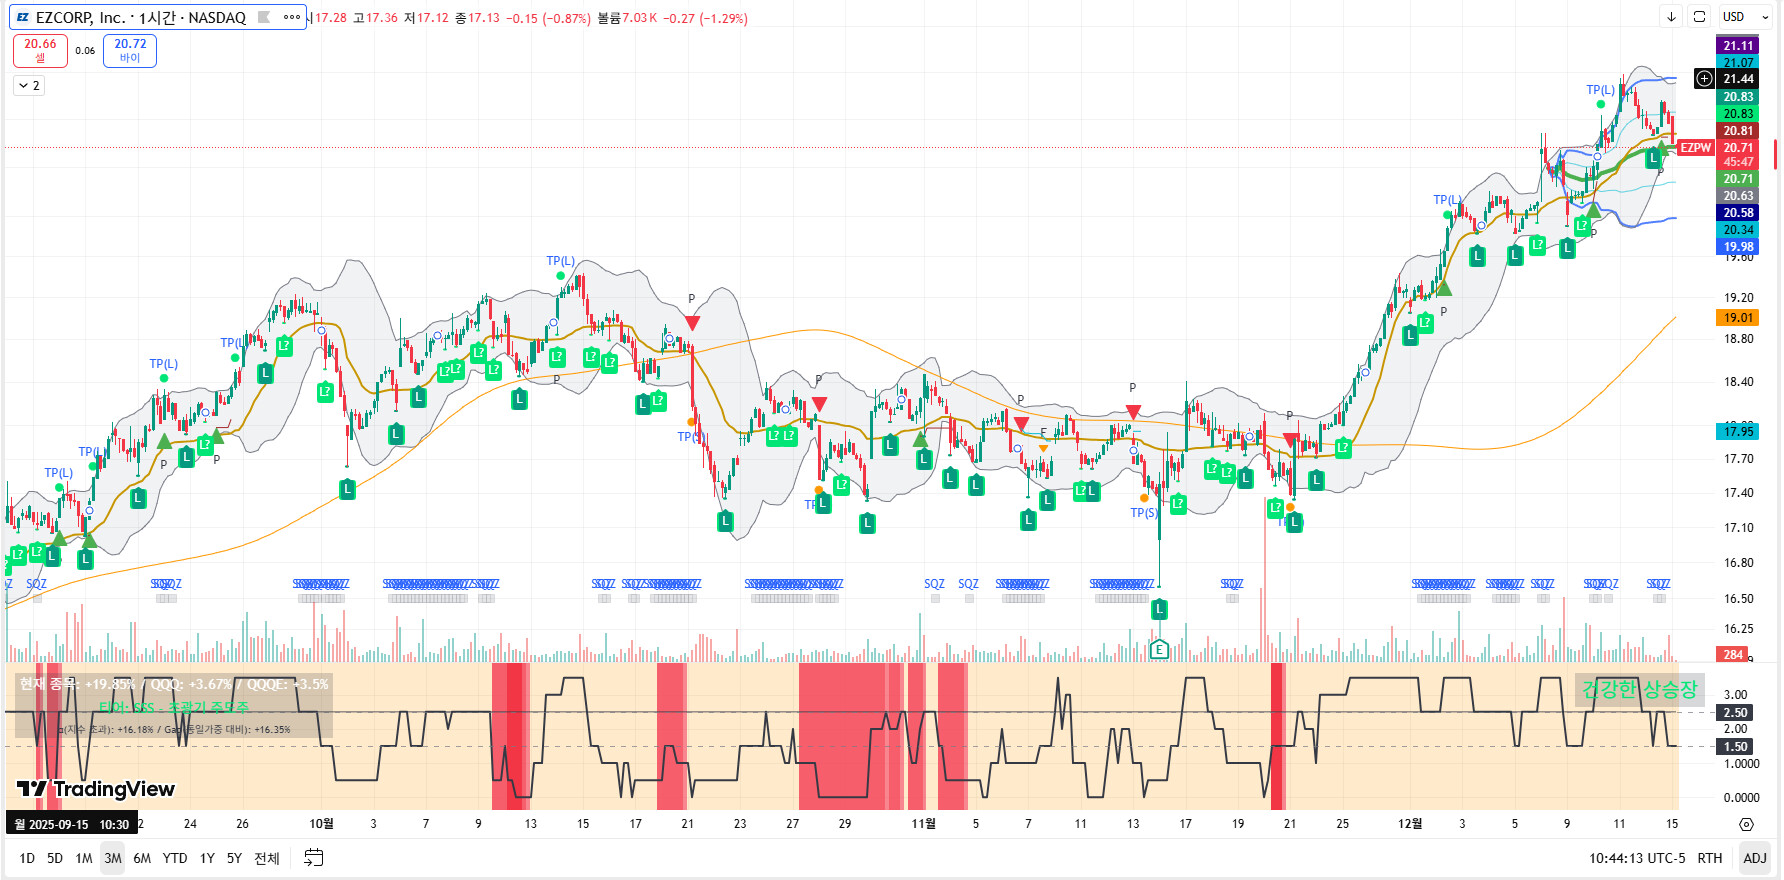Click the 건강한 상승장 status label
1784x880 pixels.
tap(1639, 689)
